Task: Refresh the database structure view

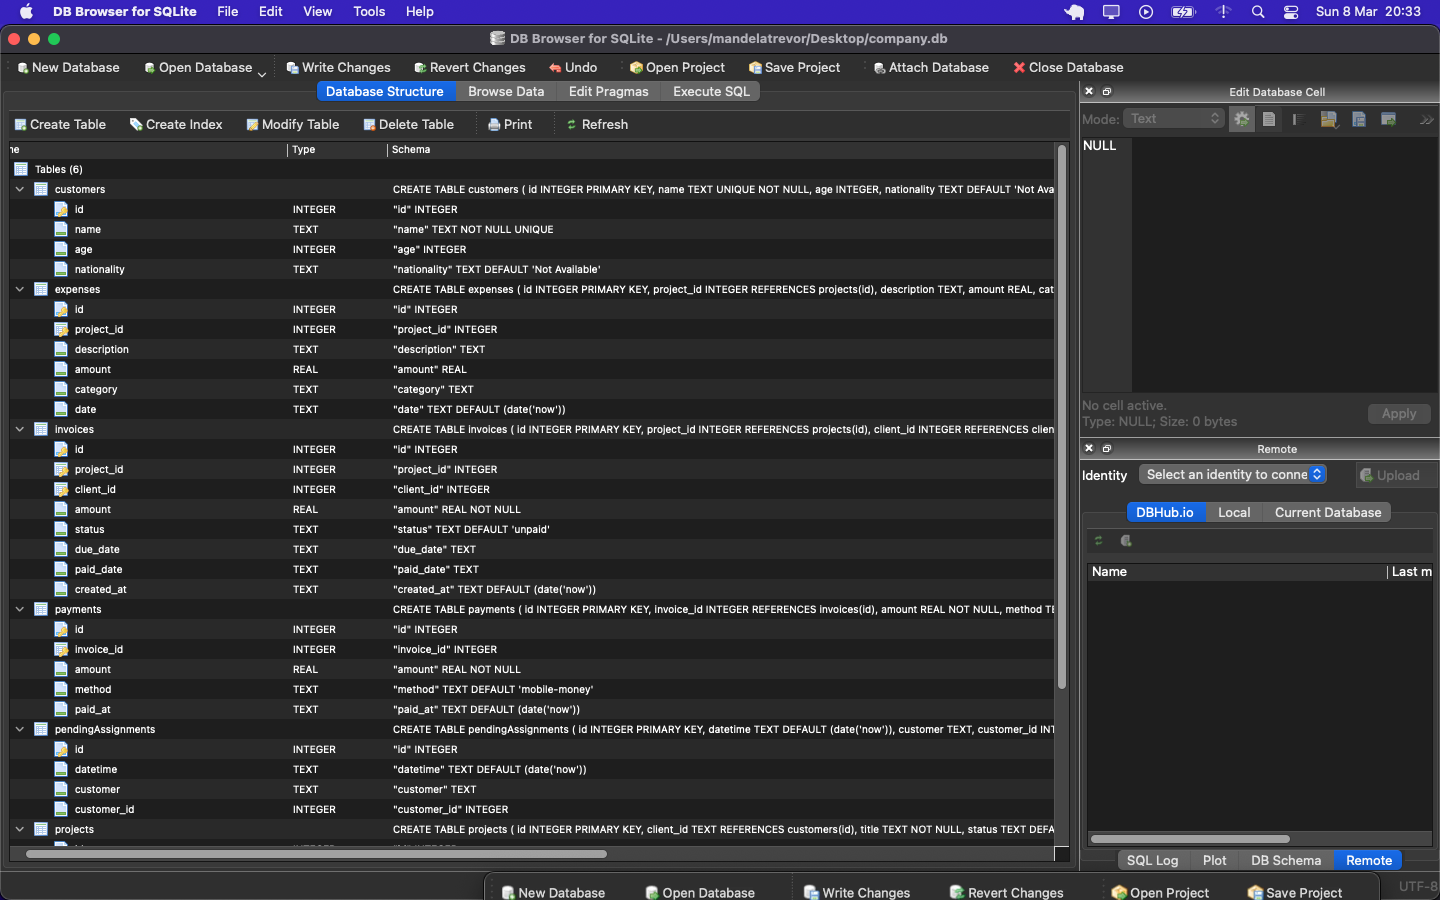Action: click(x=597, y=124)
